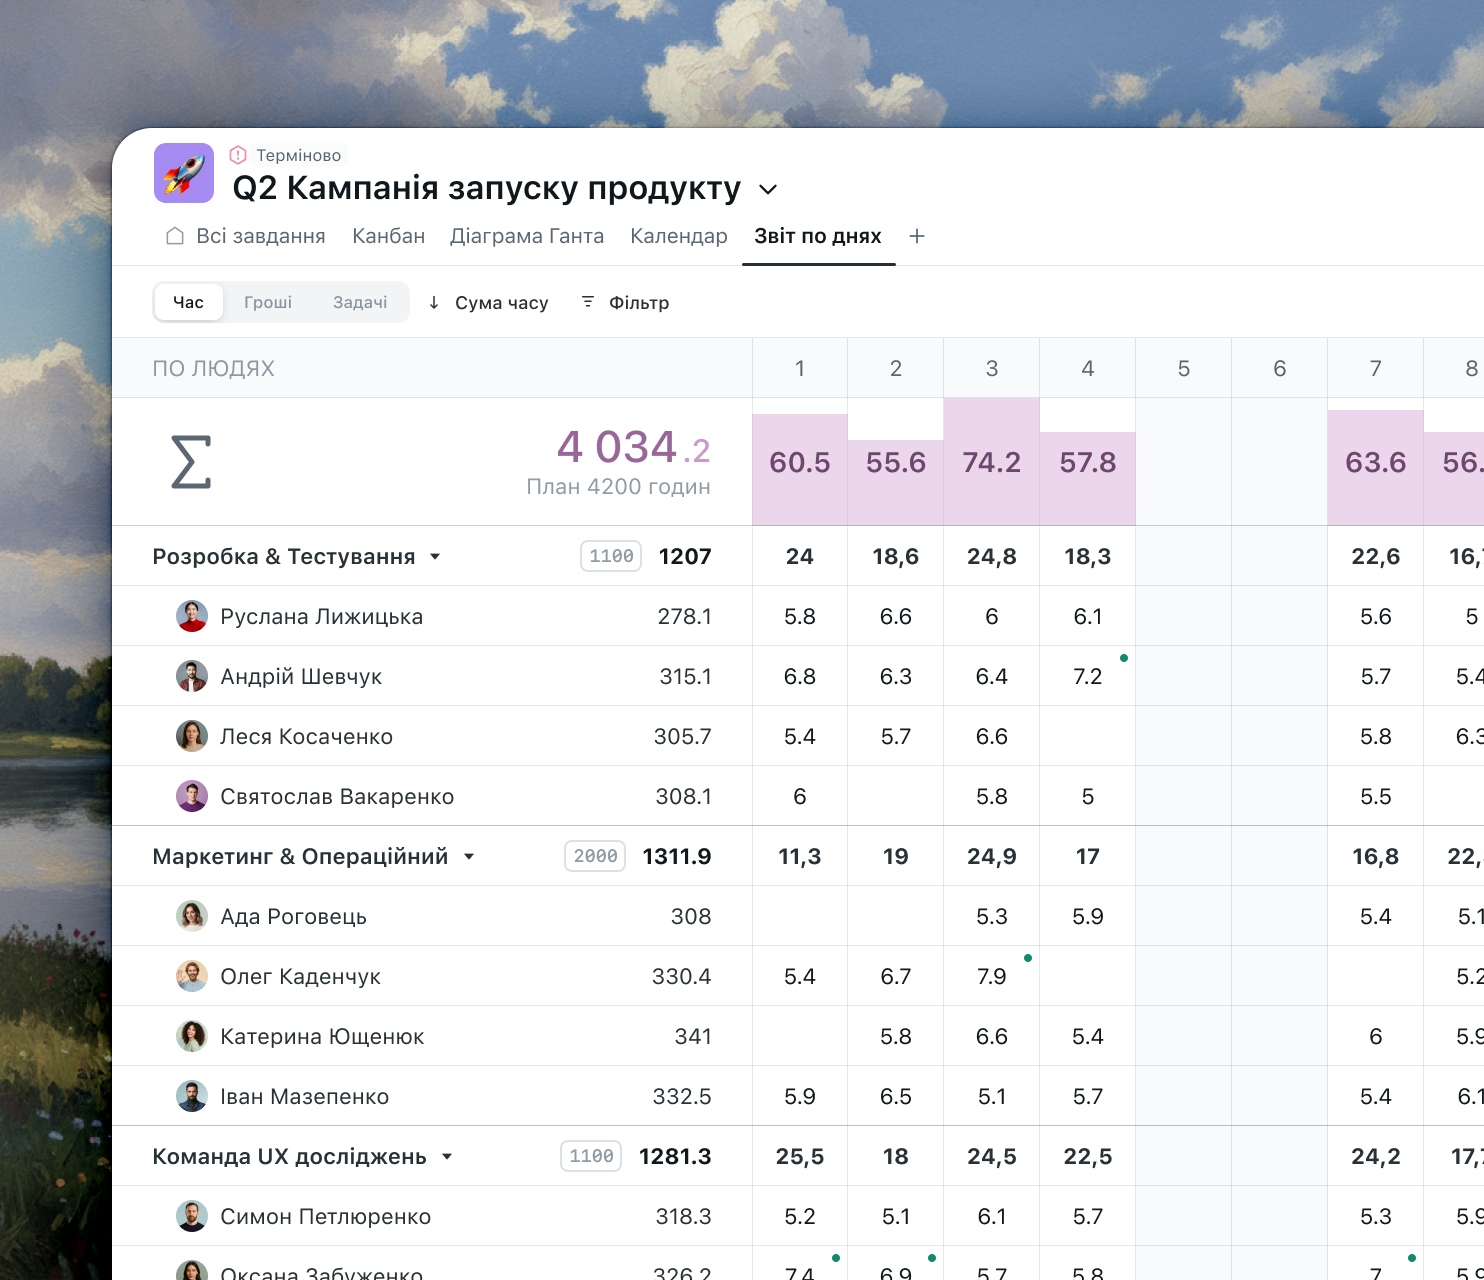
Task: Click the filter icon next to Фільтр
Action: click(588, 302)
